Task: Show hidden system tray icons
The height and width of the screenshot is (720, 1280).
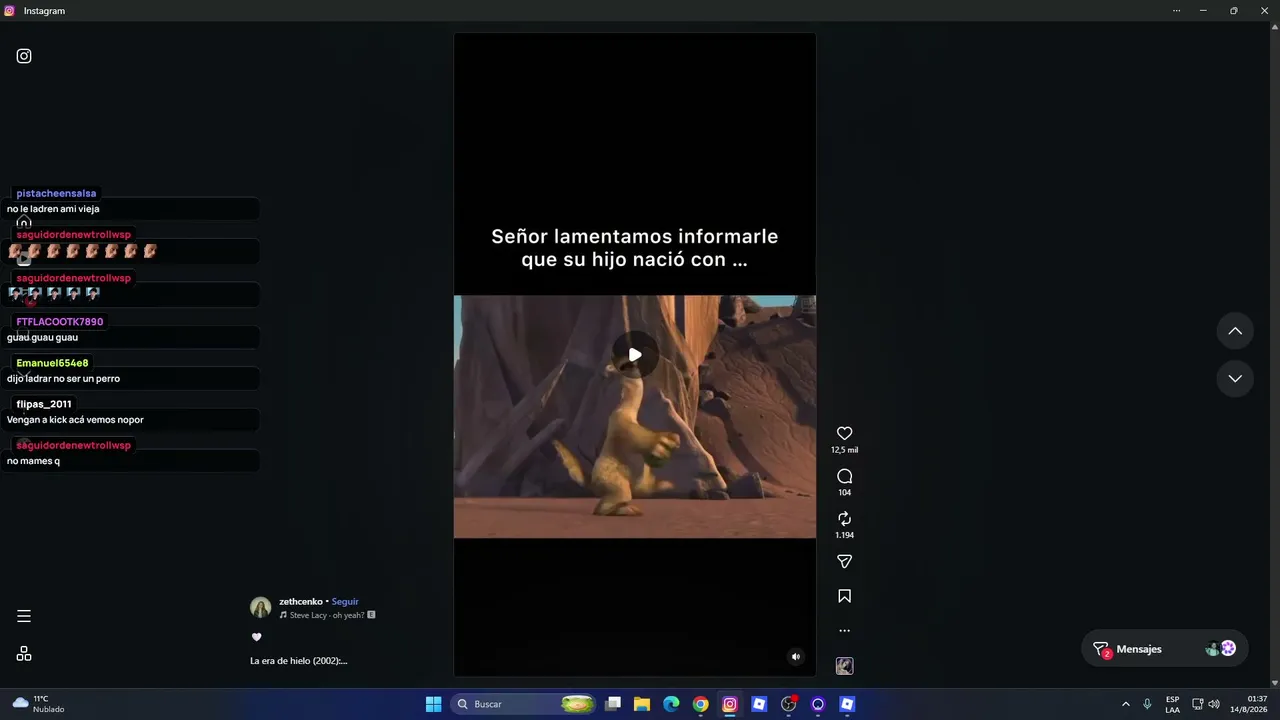Action: [1126, 704]
